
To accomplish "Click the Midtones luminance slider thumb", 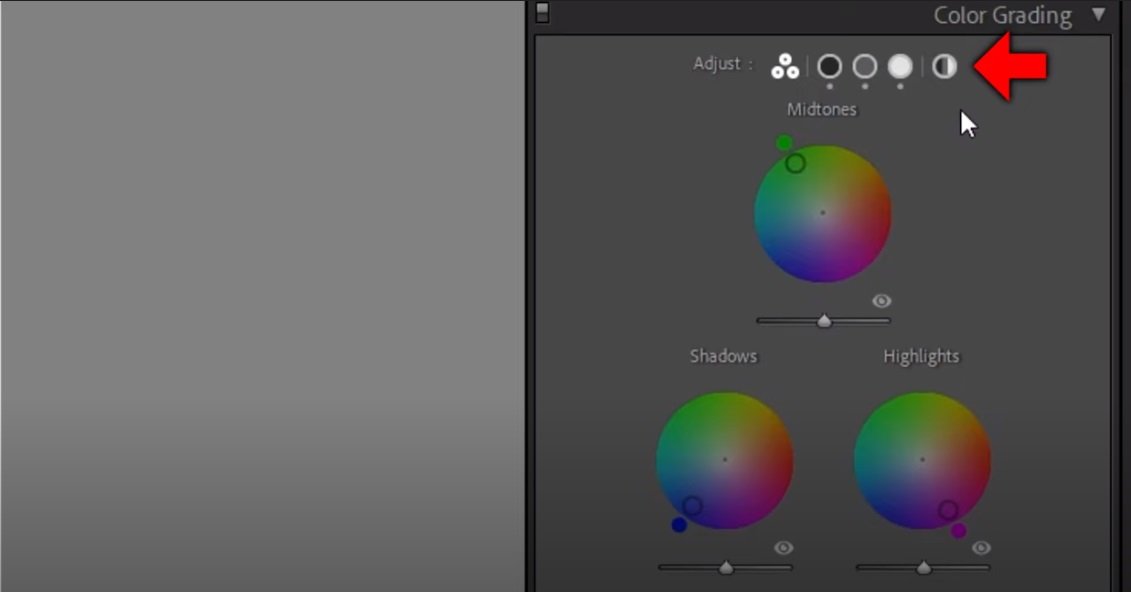I will pyautogui.click(x=824, y=321).
